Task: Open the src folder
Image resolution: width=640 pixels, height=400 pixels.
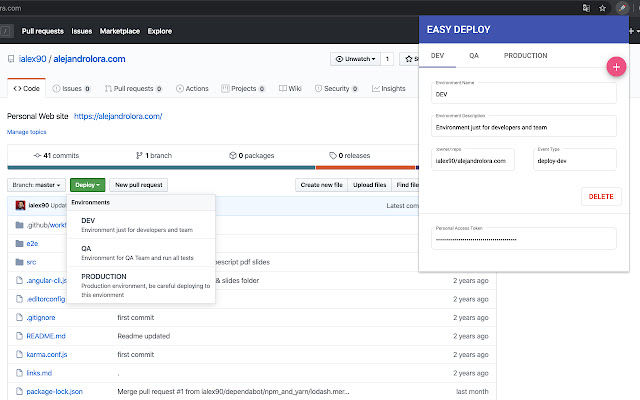Action: [x=31, y=262]
